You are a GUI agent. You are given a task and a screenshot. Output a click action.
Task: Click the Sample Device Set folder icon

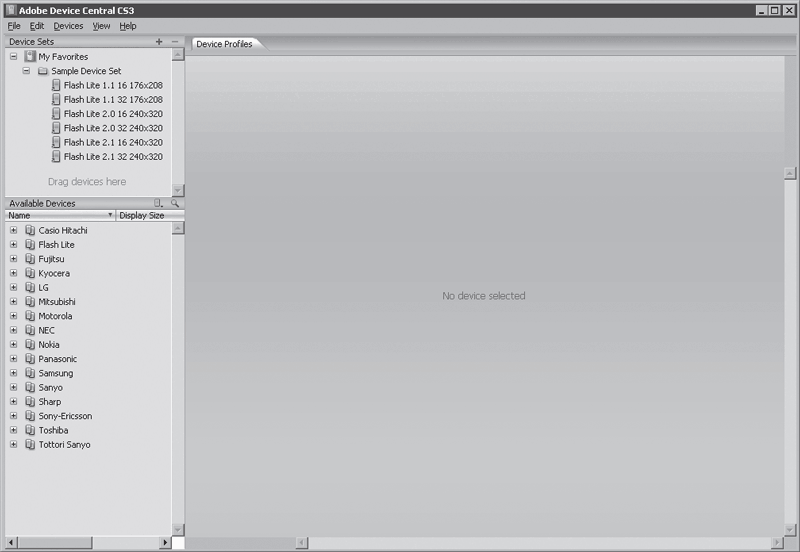[x=43, y=71]
